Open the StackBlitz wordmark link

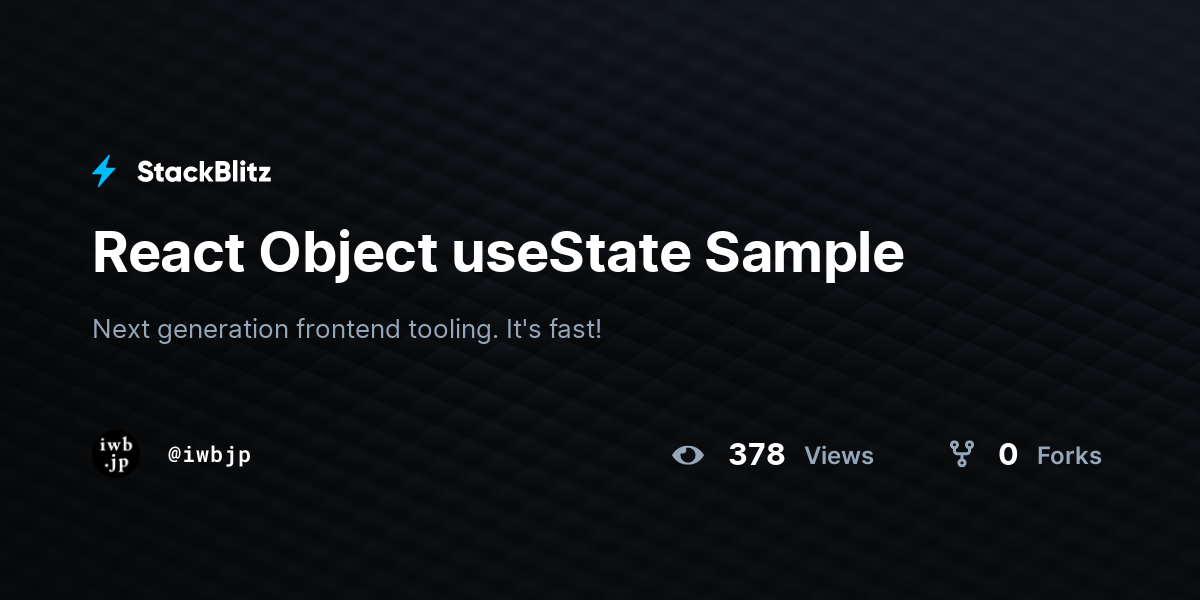(204, 172)
